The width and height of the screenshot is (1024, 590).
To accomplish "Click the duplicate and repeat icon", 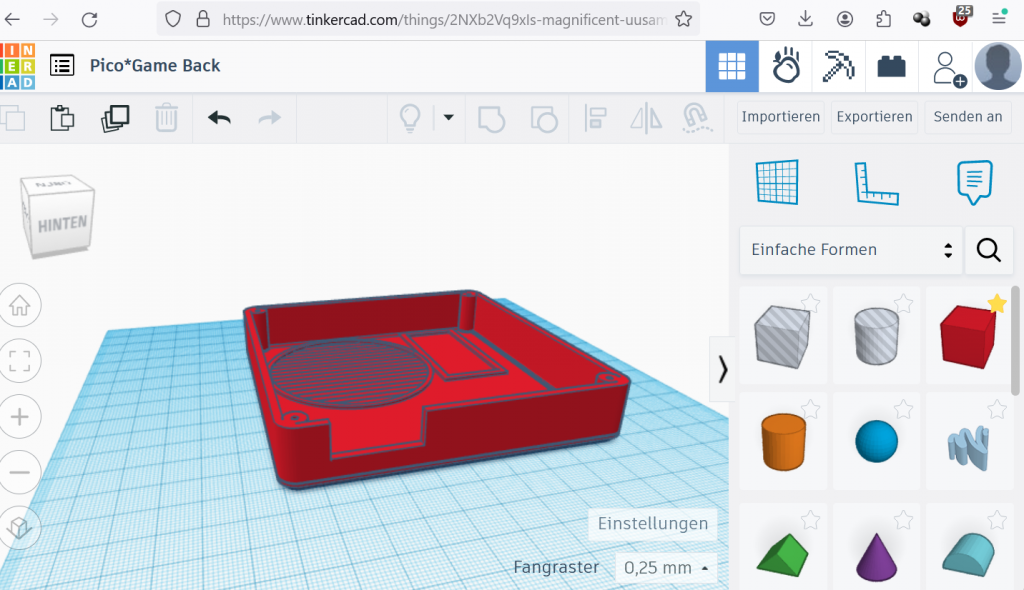I will 115,118.
